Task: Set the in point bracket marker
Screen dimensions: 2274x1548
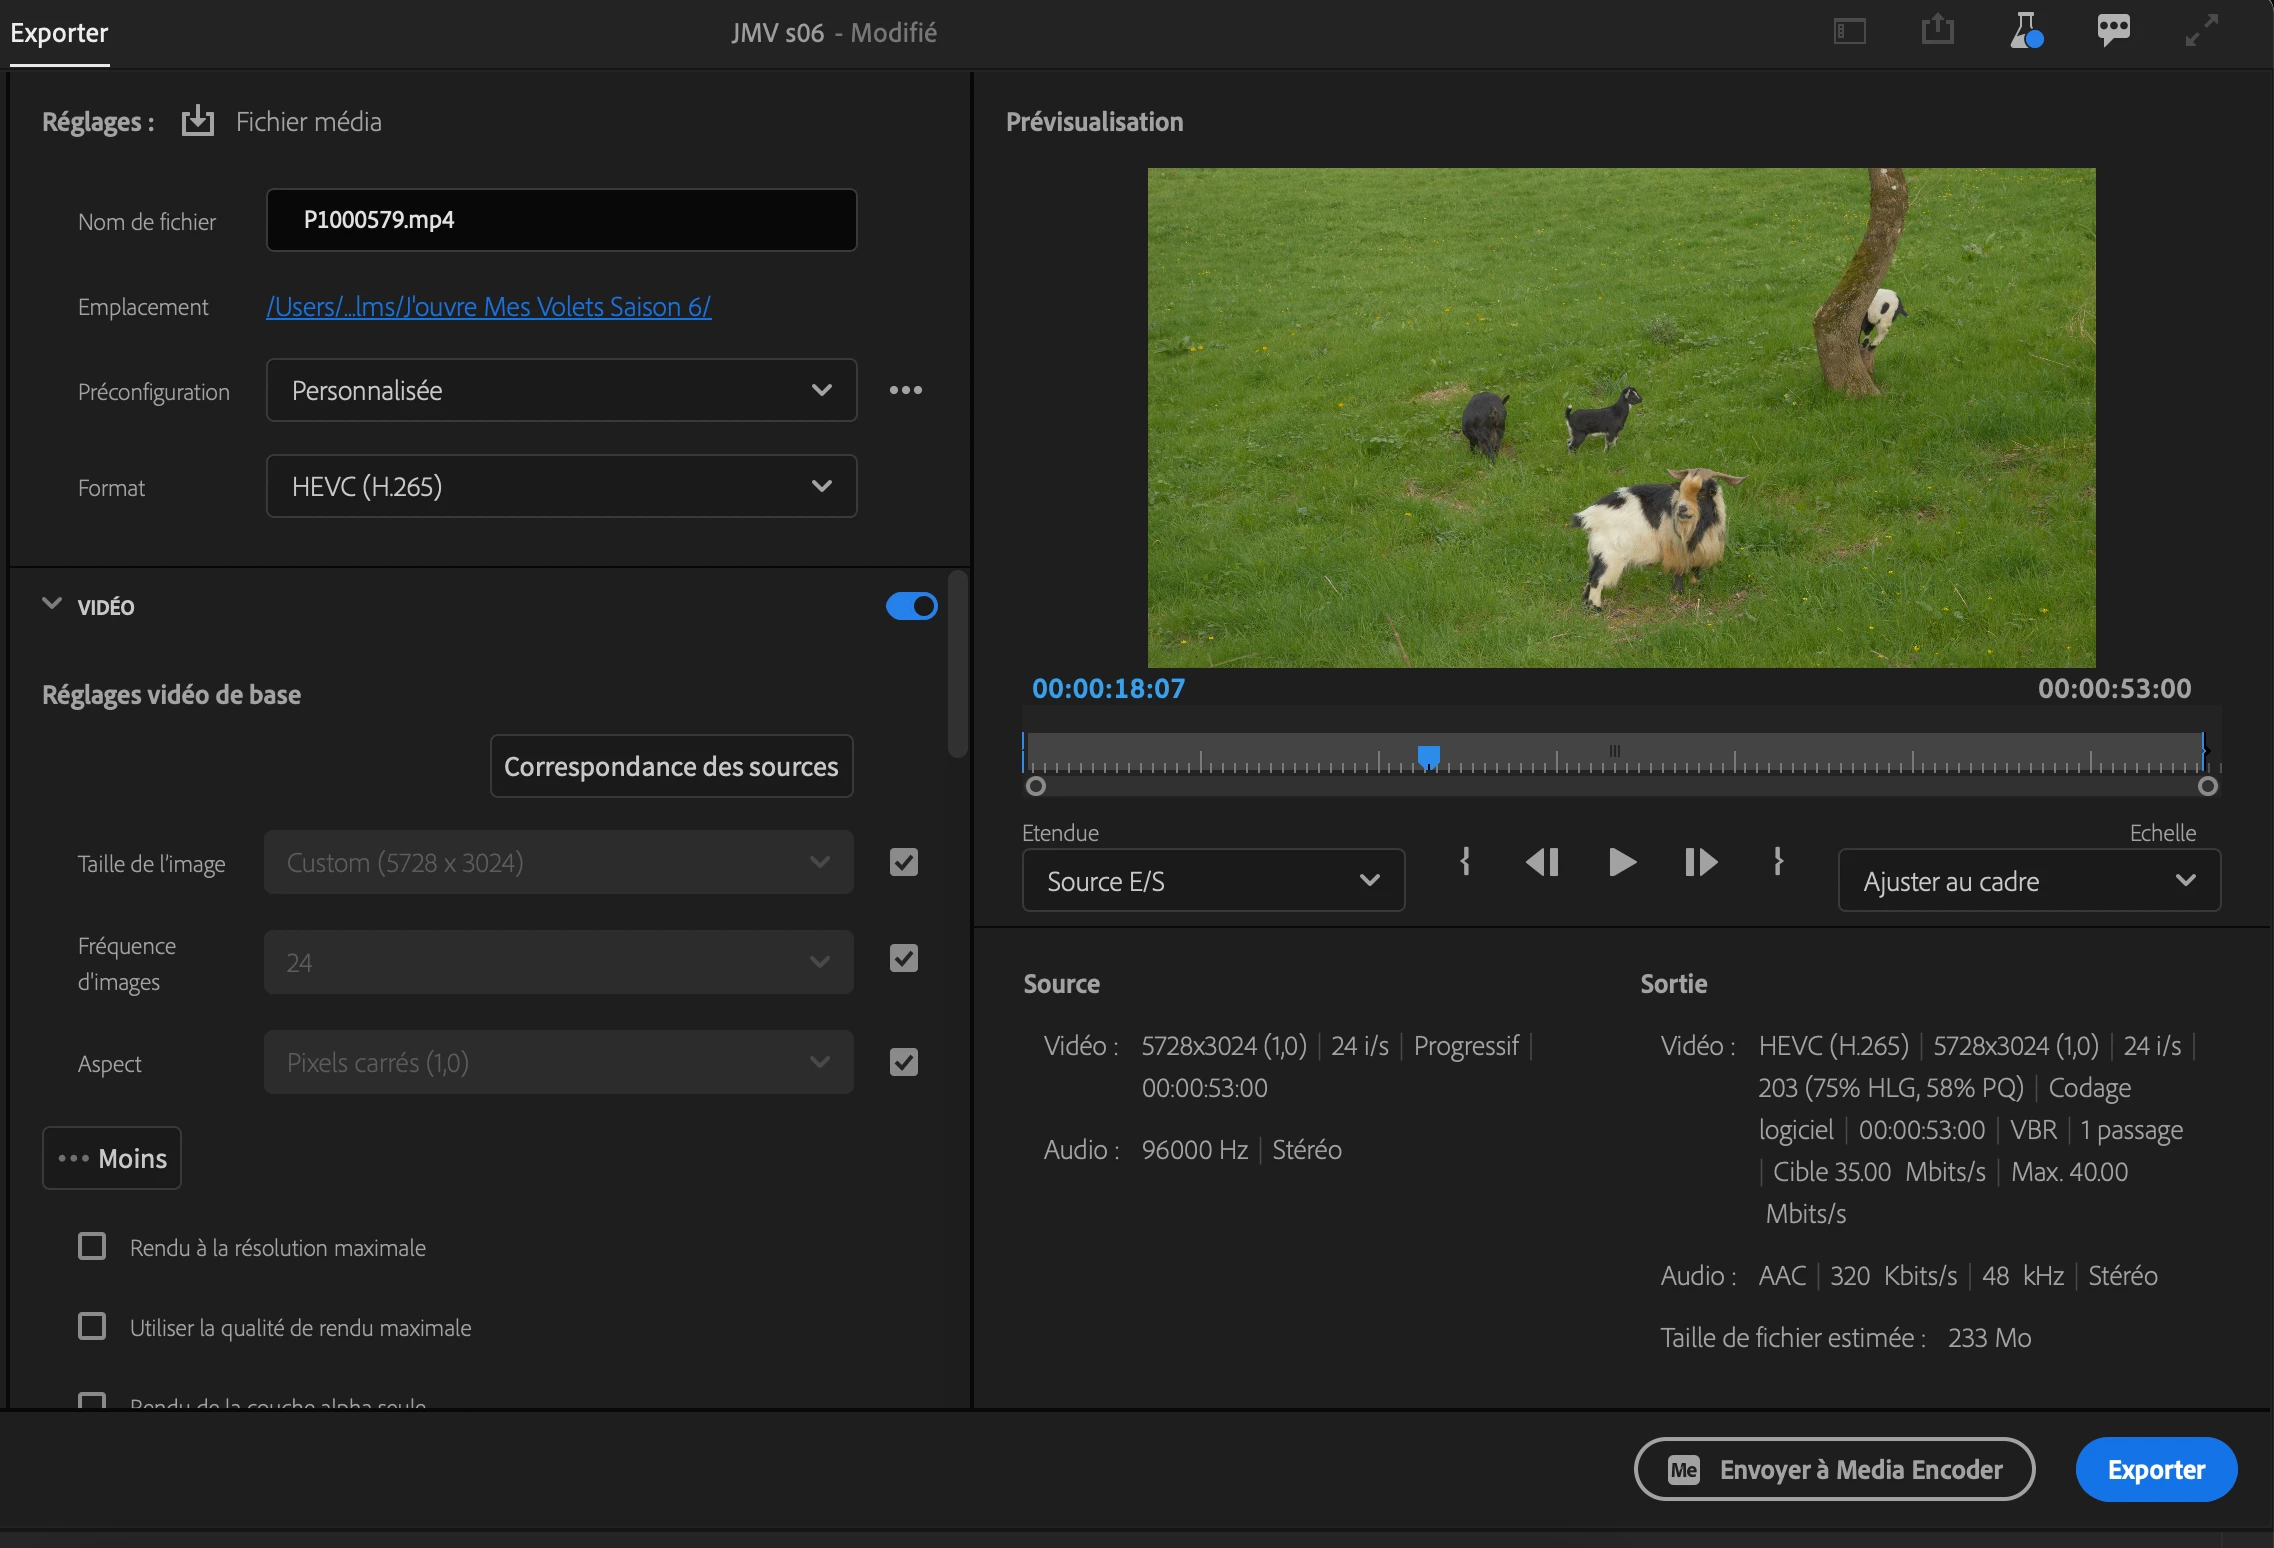Action: pyautogui.click(x=1465, y=862)
